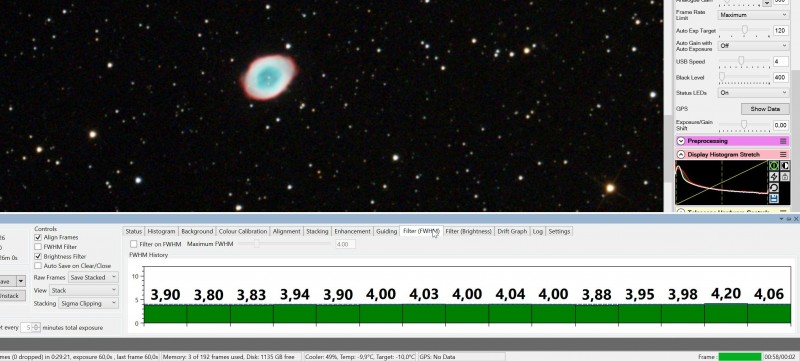Viewport: 800px width, 361px height.
Task: Open the Drift Graph tab
Action: tap(512, 231)
